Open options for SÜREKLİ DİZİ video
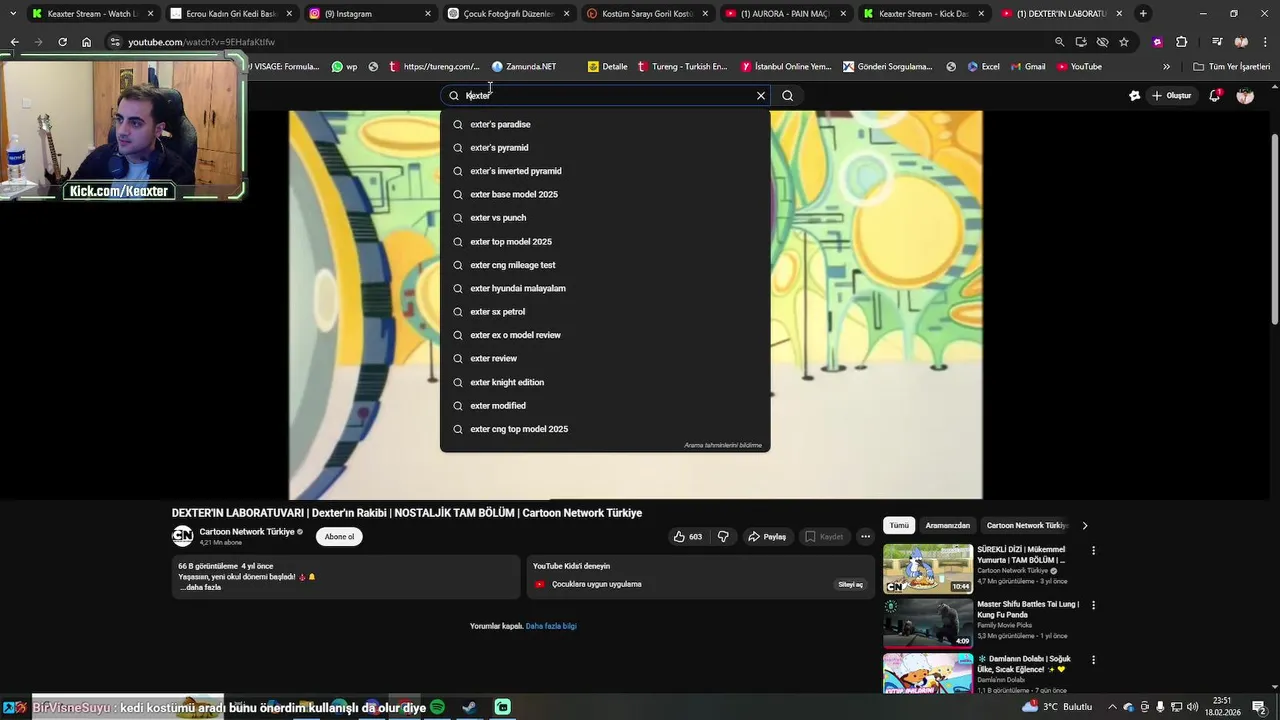Image resolution: width=1280 pixels, height=720 pixels. coord(1093,551)
